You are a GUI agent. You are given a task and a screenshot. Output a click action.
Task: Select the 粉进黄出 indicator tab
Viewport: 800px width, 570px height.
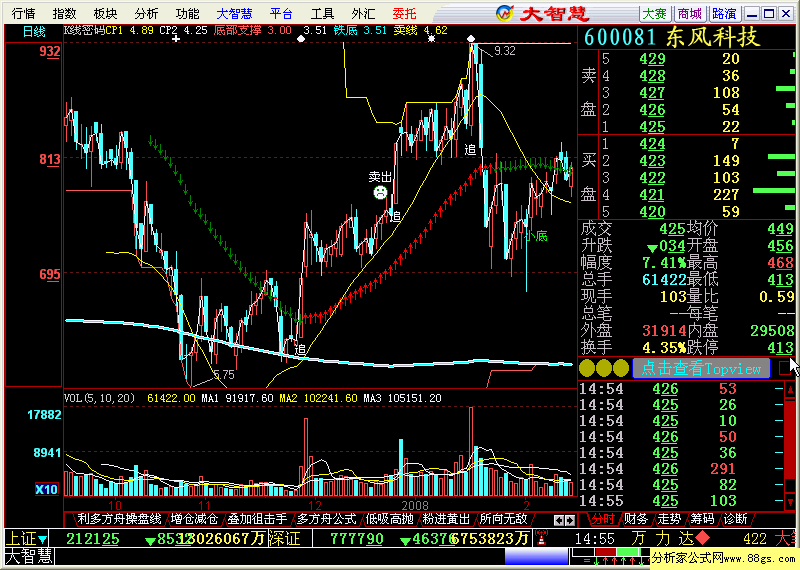tap(446, 519)
